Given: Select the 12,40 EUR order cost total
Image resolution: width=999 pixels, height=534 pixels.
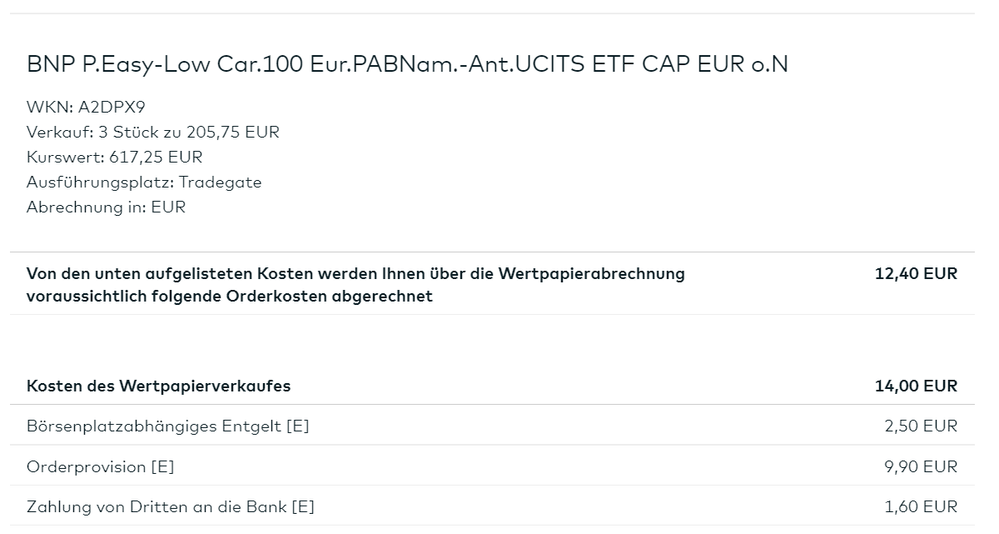Looking at the screenshot, I should coord(915,273).
